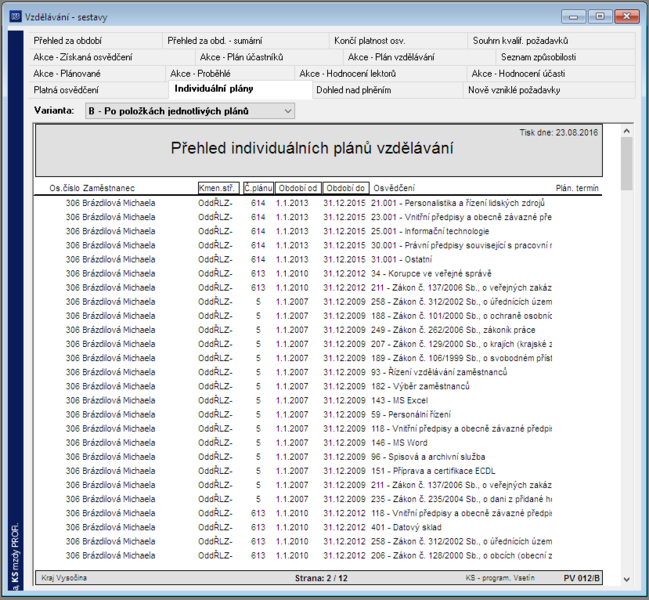Click the Č.plánu column header
This screenshot has width=649, height=600.
pos(258,188)
